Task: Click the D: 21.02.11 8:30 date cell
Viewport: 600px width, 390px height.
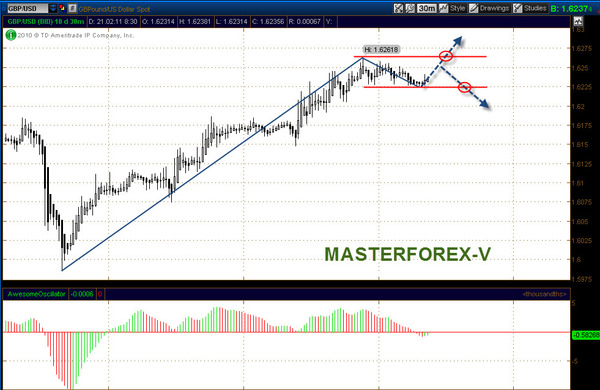Action: tap(113, 21)
